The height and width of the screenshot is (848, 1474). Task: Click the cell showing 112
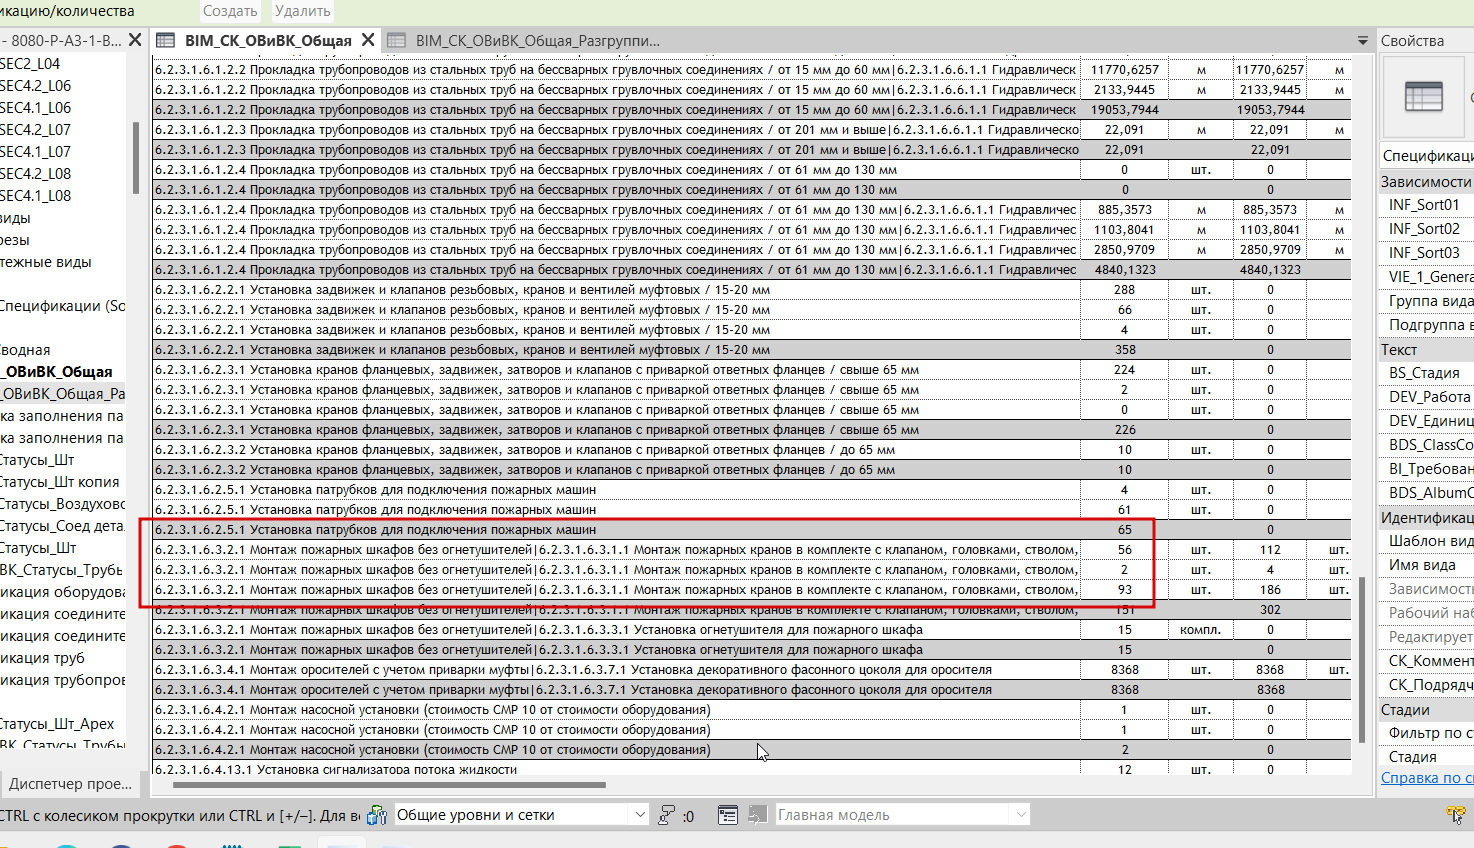click(1270, 549)
